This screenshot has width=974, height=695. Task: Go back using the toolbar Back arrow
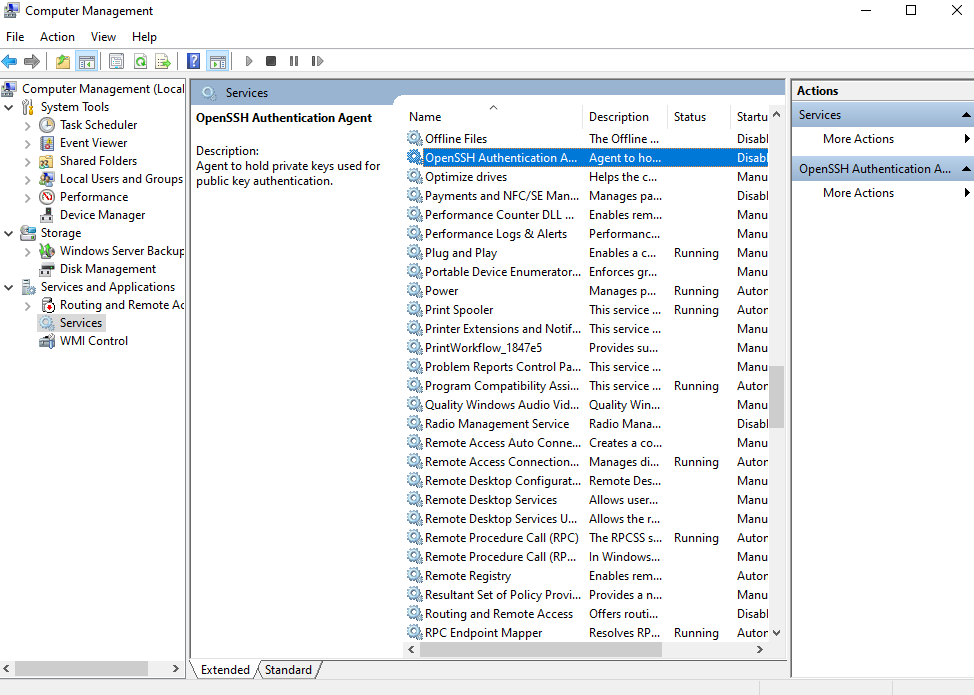[x=9, y=61]
